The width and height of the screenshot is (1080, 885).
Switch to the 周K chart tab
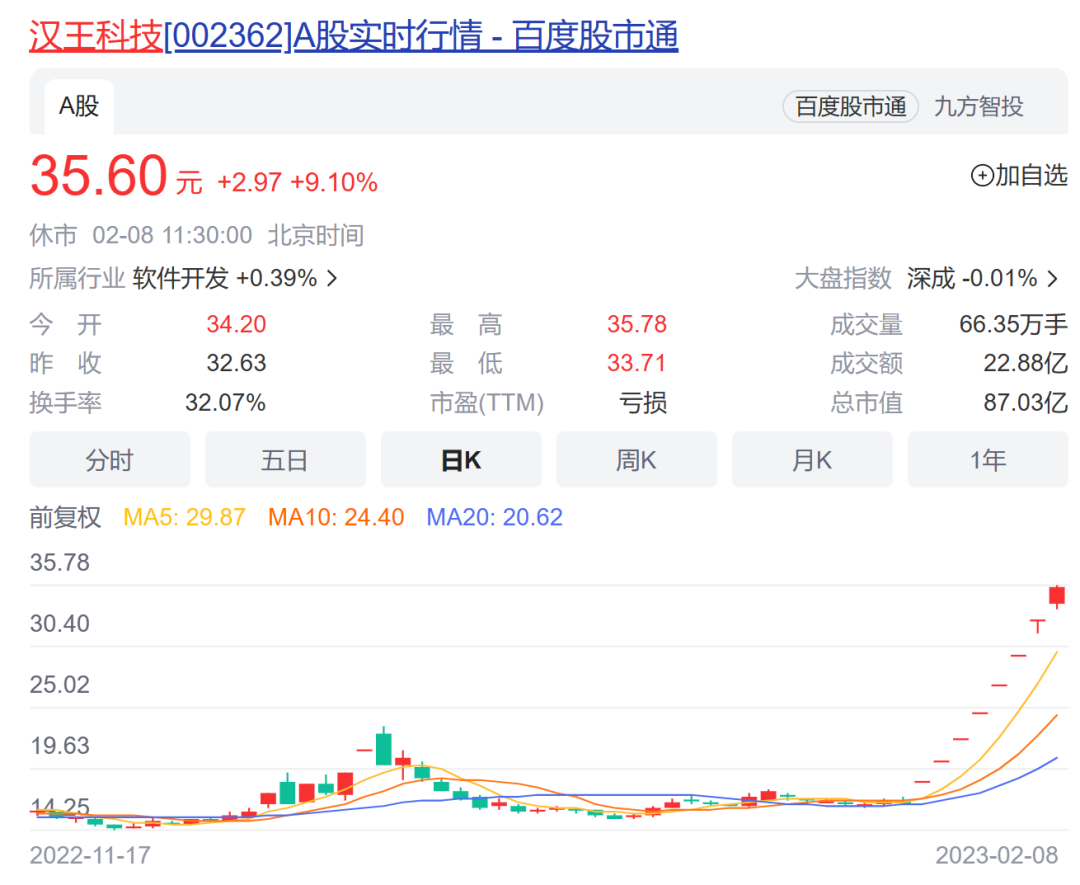coord(636,459)
